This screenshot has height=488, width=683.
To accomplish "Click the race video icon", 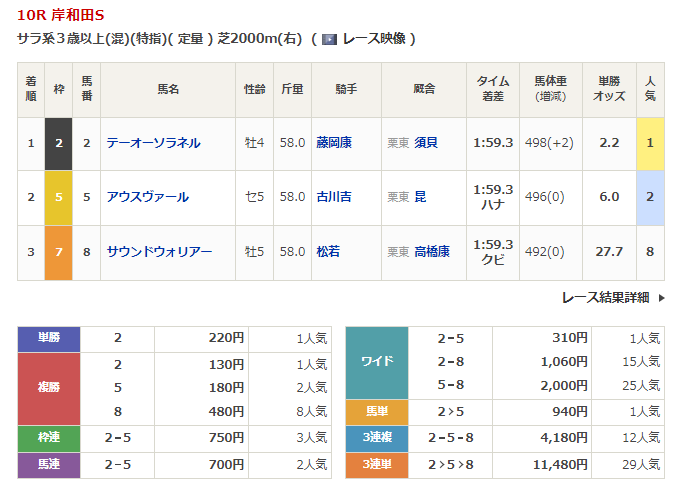I will click(x=329, y=39).
